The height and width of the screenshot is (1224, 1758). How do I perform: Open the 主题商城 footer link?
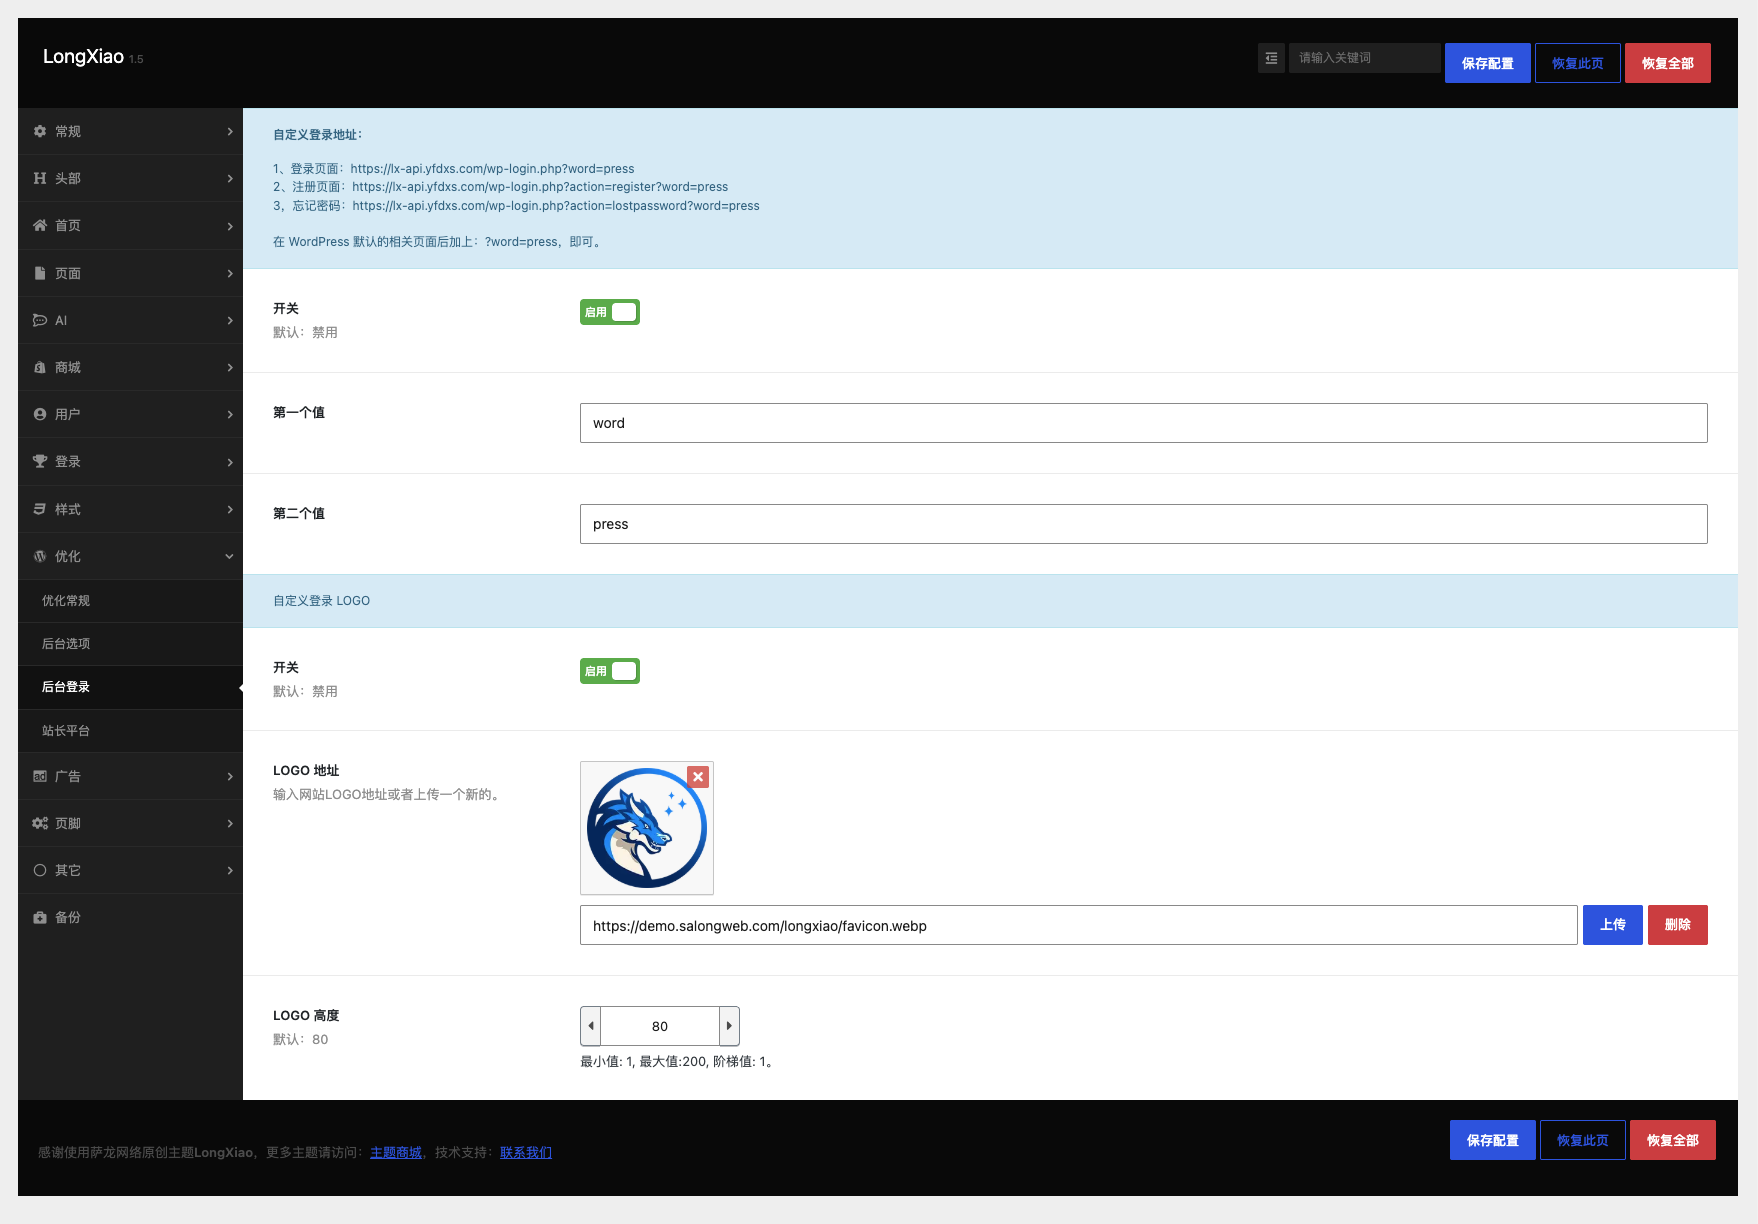click(396, 1153)
